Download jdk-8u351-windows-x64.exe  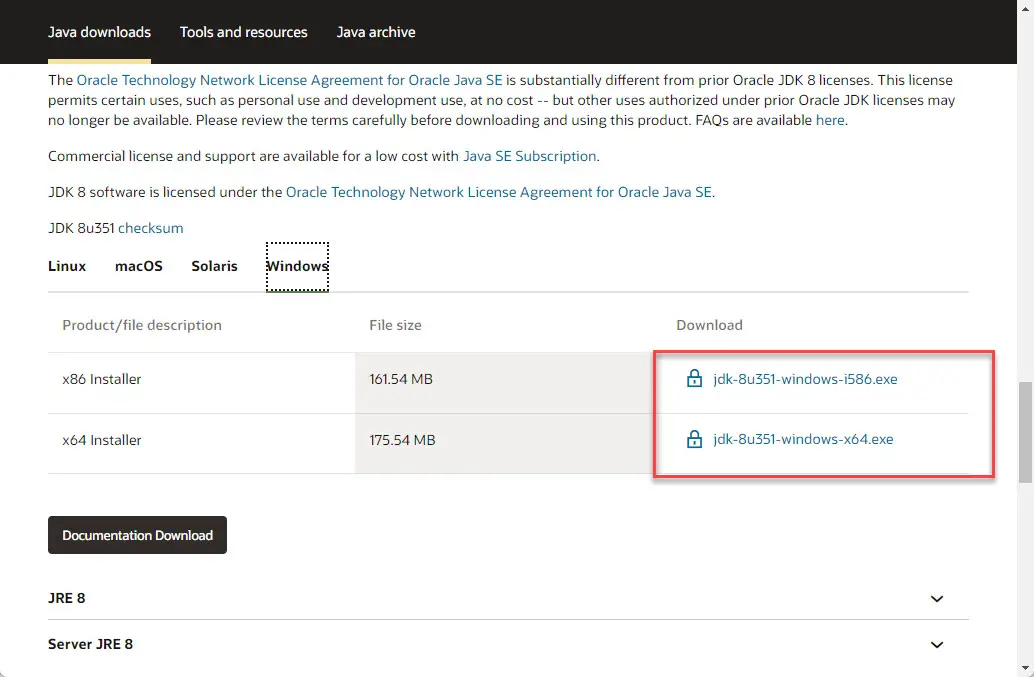[804, 439]
